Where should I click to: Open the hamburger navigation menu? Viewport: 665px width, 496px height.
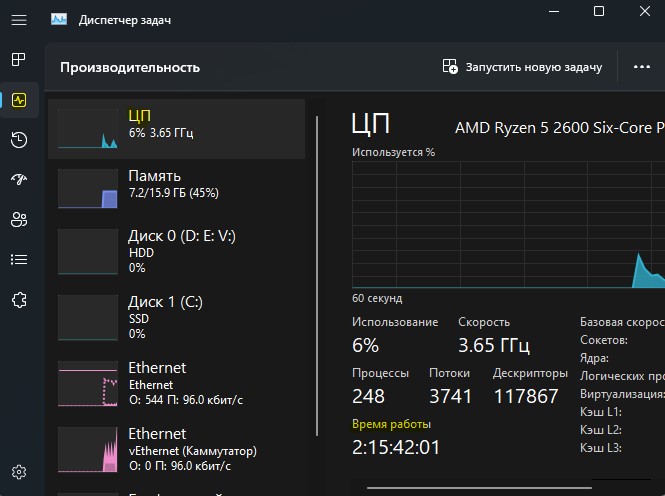[19, 20]
